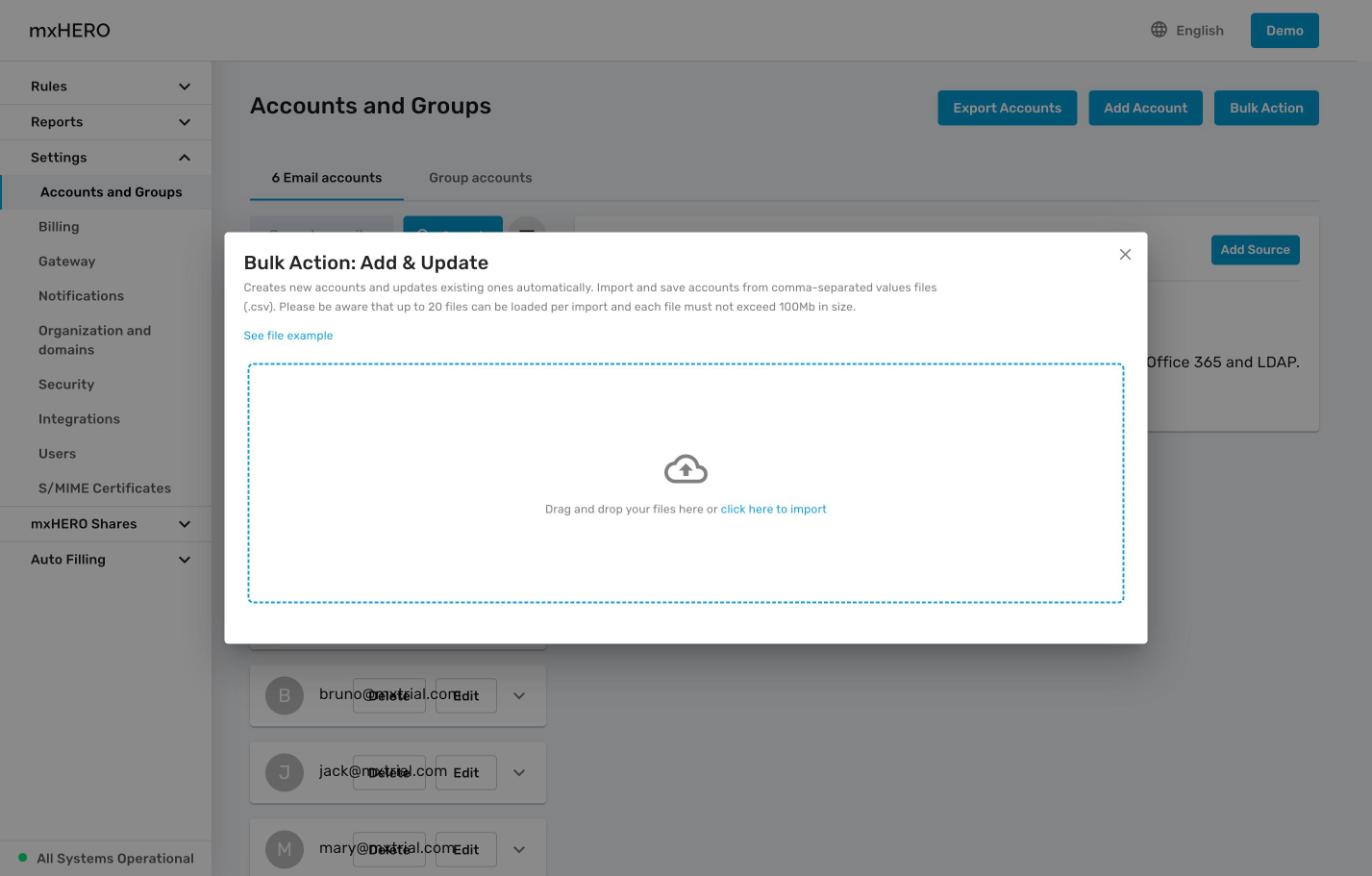This screenshot has width=1372, height=876.
Task: Close the Bulk Action dialog with X
Action: coord(1125,255)
